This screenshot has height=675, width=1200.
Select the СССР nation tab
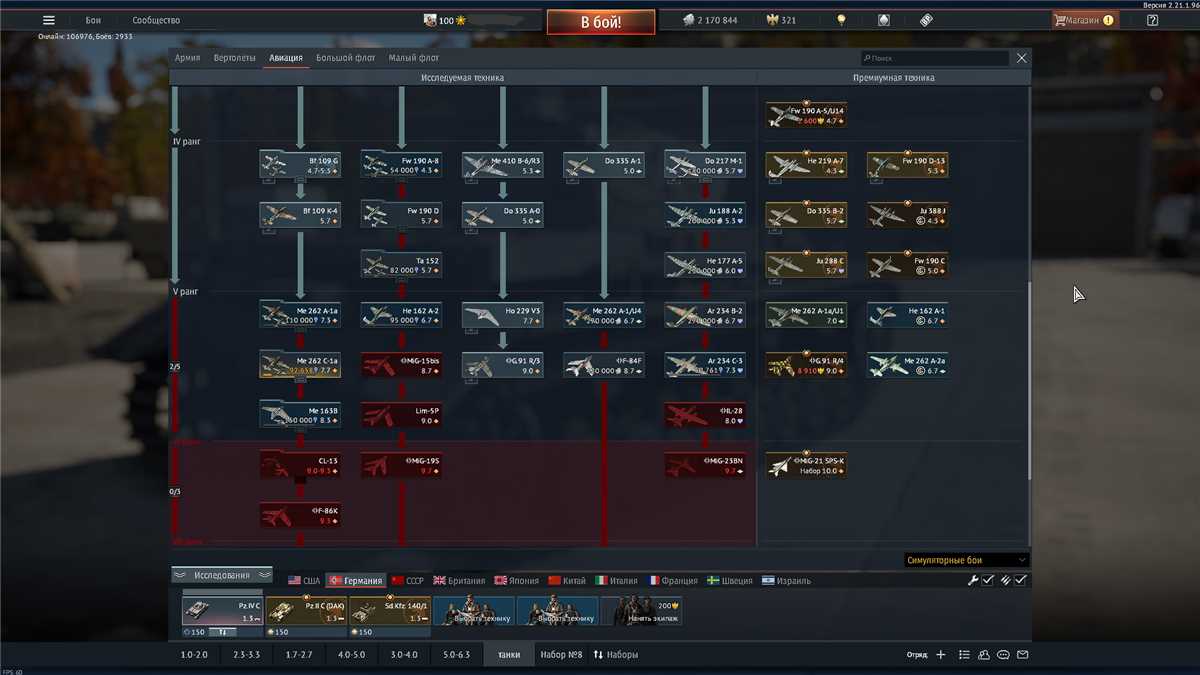pyautogui.click(x=408, y=580)
